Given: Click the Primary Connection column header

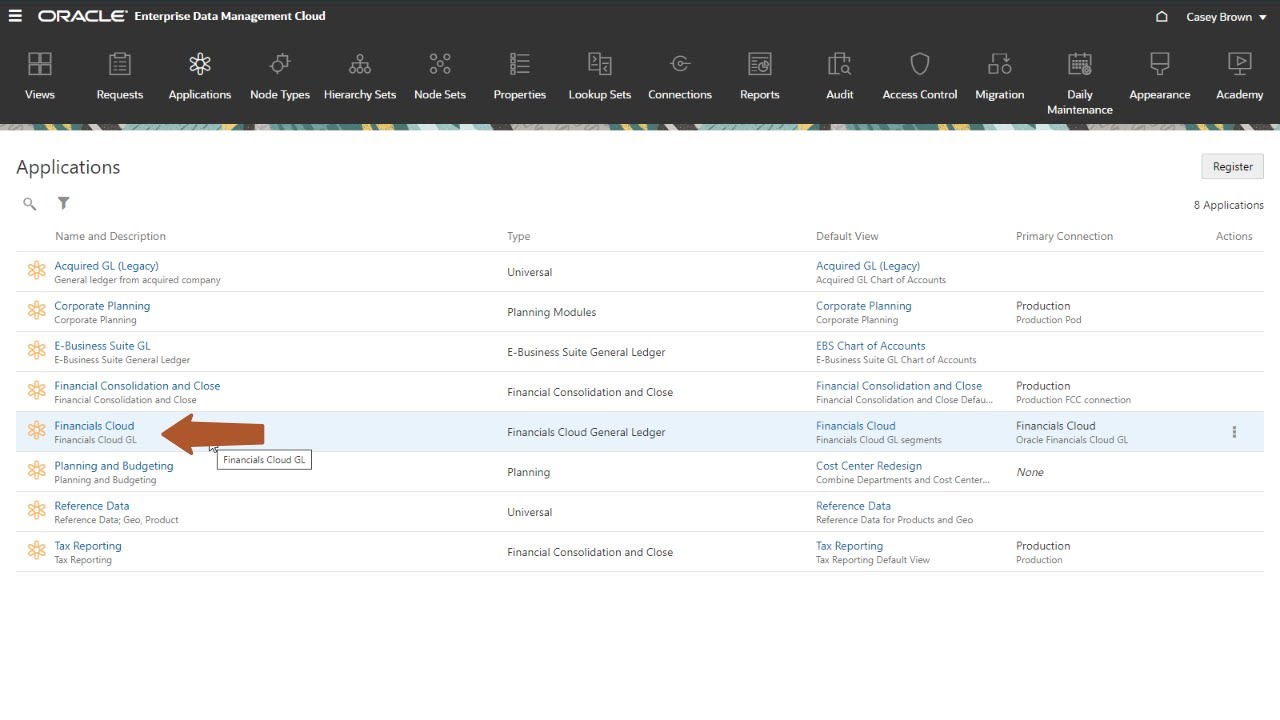Looking at the screenshot, I should point(1064,237).
